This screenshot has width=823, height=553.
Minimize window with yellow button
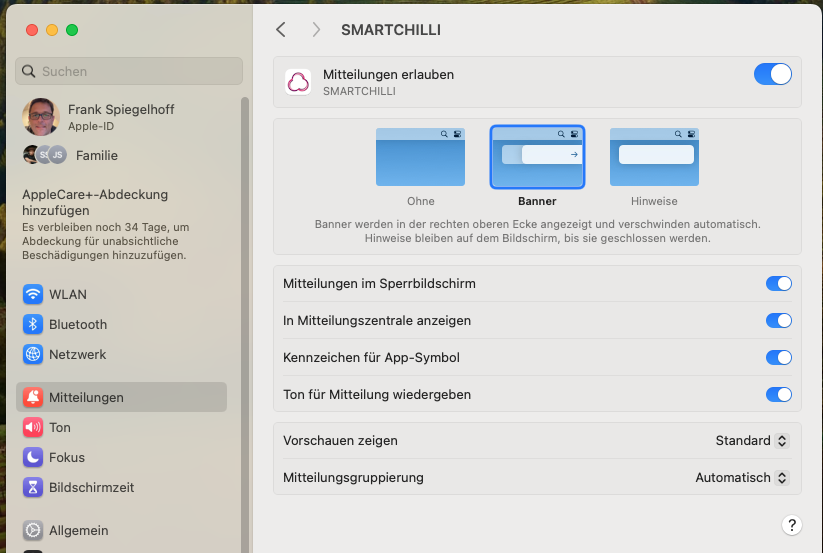[52, 30]
